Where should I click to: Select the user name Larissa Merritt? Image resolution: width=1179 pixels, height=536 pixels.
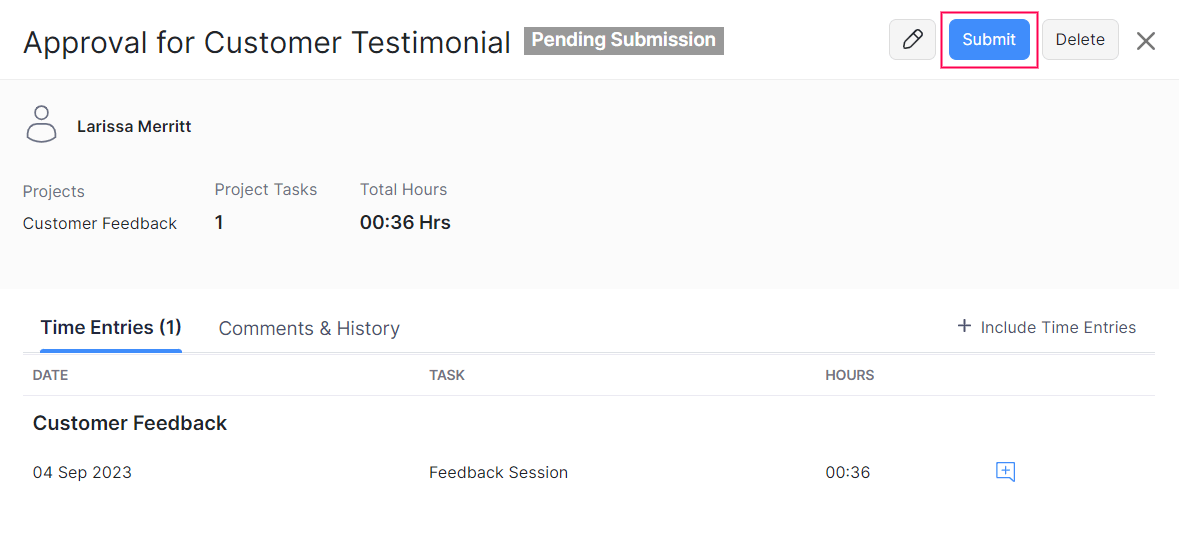click(134, 127)
